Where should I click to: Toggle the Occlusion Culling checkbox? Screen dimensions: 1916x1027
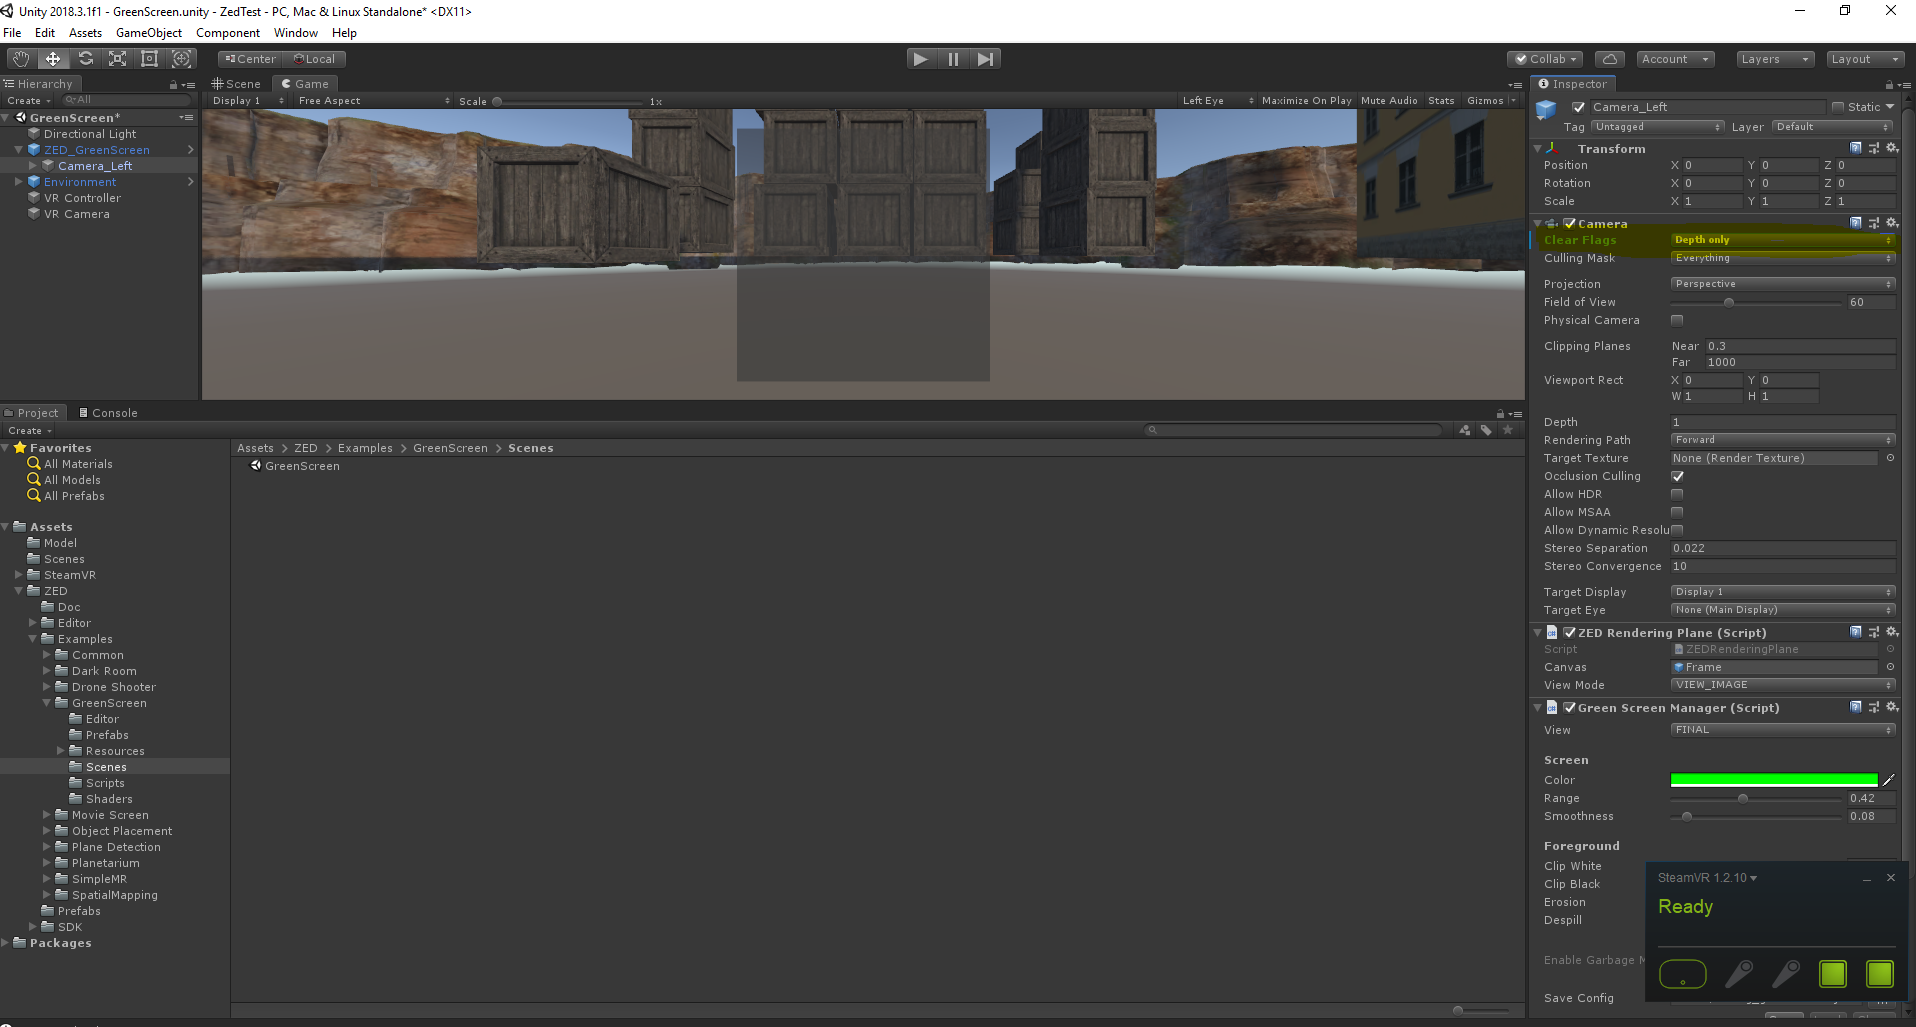(1677, 476)
